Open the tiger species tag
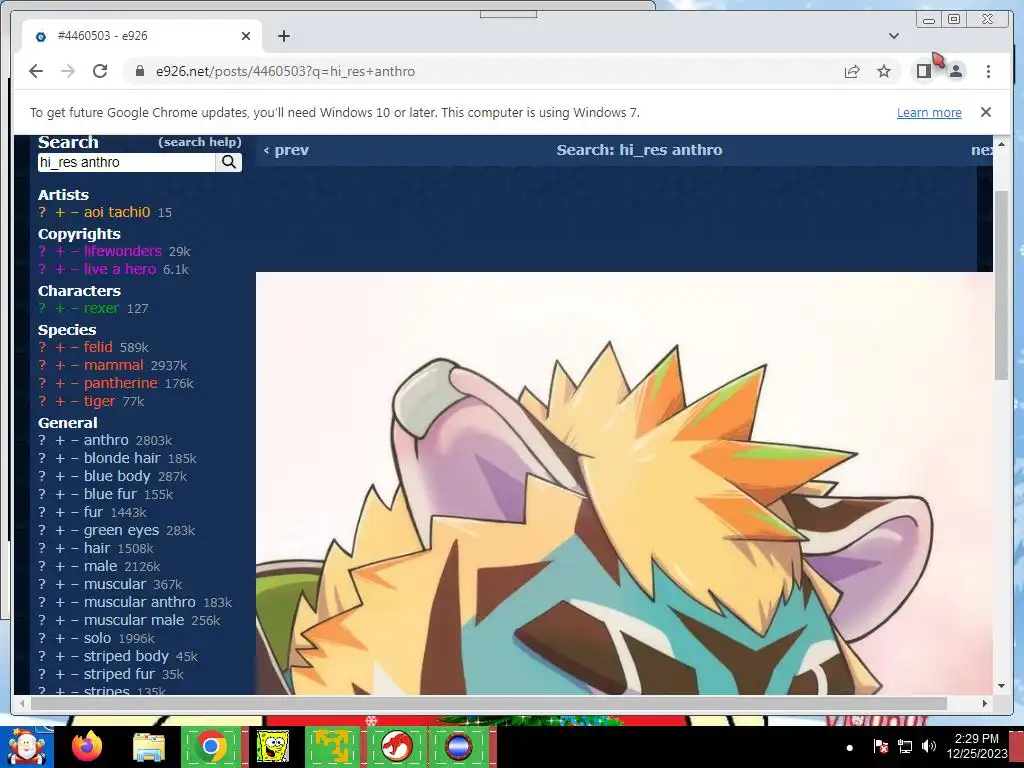This screenshot has height=768, width=1024. tap(99, 401)
